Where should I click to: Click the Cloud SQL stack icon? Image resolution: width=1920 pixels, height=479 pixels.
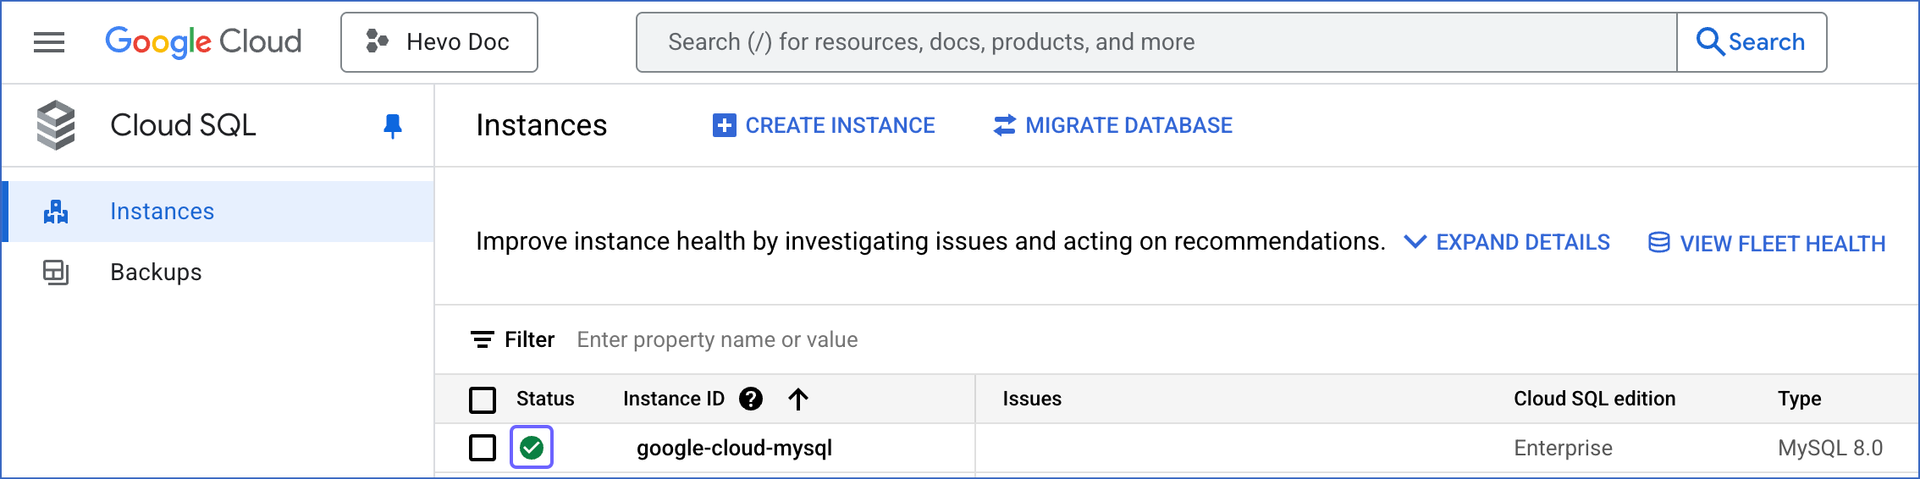point(56,125)
